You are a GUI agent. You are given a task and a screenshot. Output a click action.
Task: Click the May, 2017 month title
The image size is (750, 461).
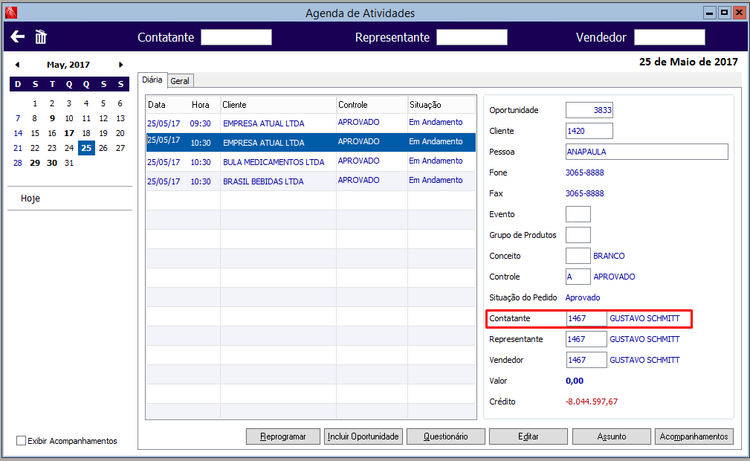tap(68, 65)
